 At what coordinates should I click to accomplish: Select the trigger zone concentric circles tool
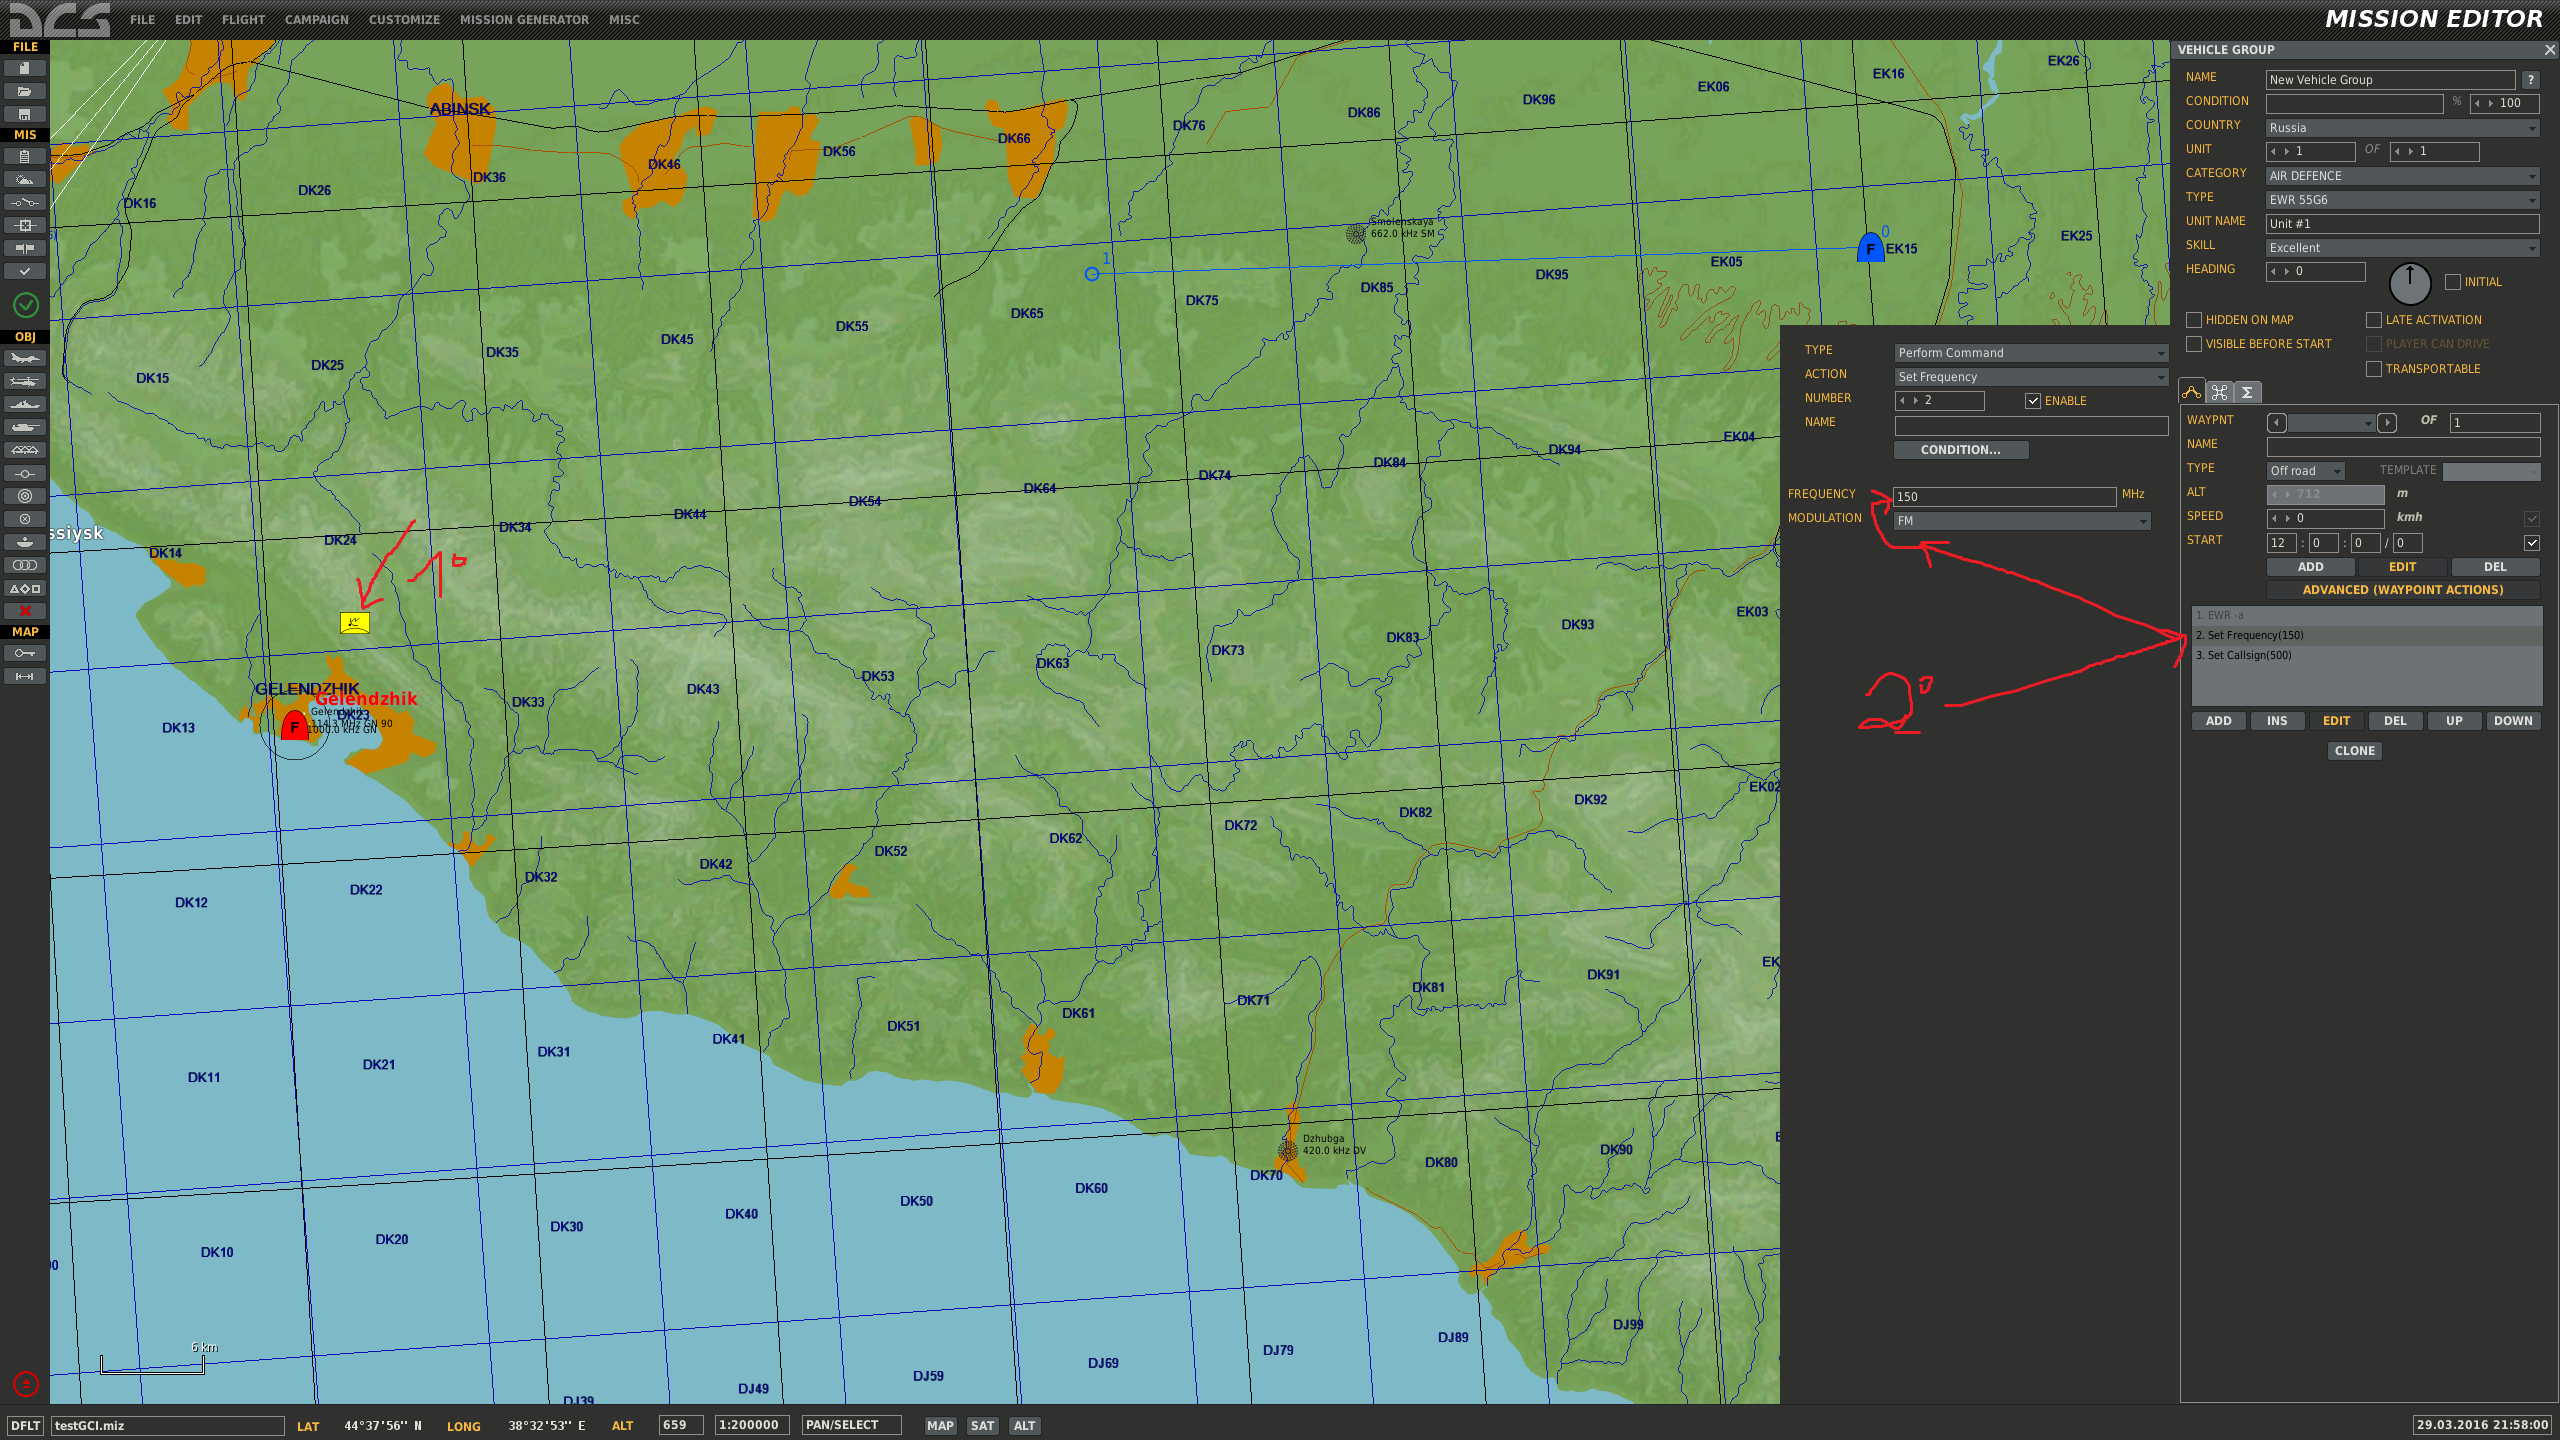tap(25, 496)
